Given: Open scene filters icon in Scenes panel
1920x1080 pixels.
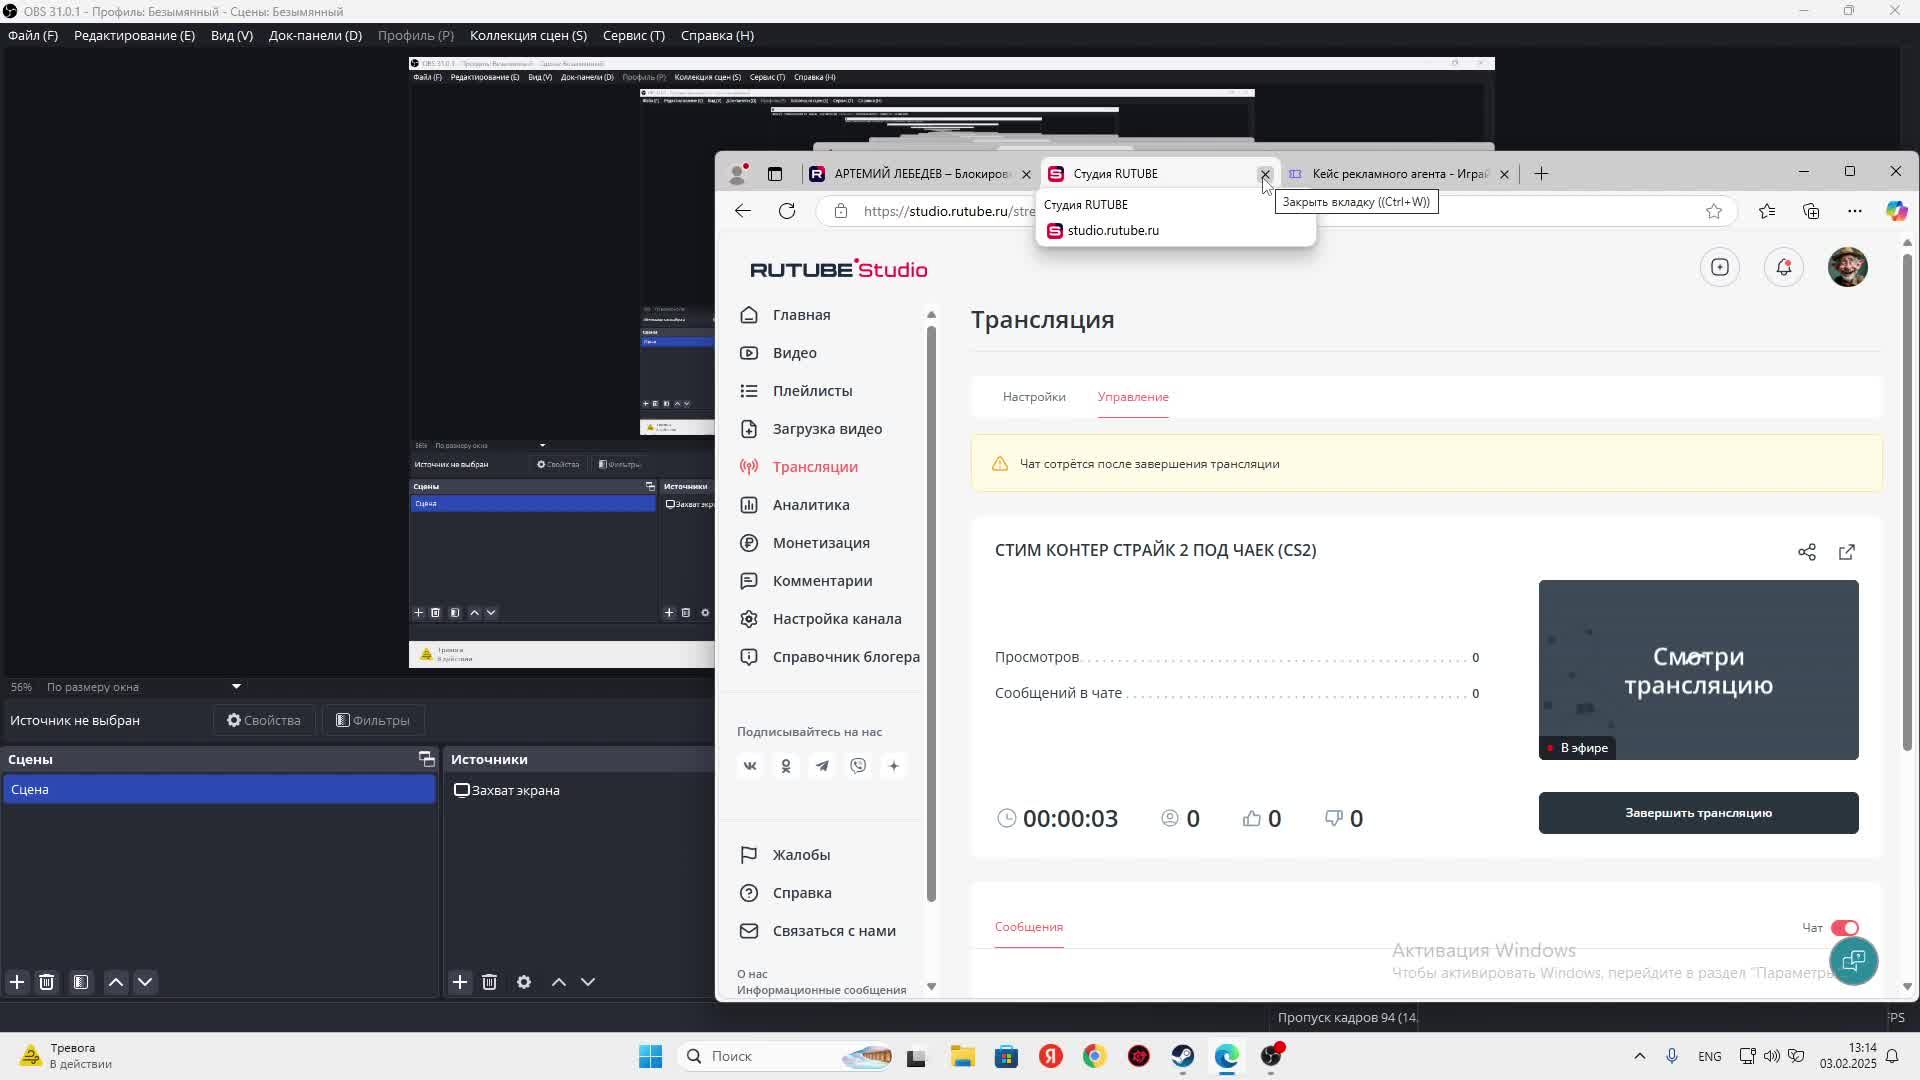Looking at the screenshot, I should click(81, 982).
